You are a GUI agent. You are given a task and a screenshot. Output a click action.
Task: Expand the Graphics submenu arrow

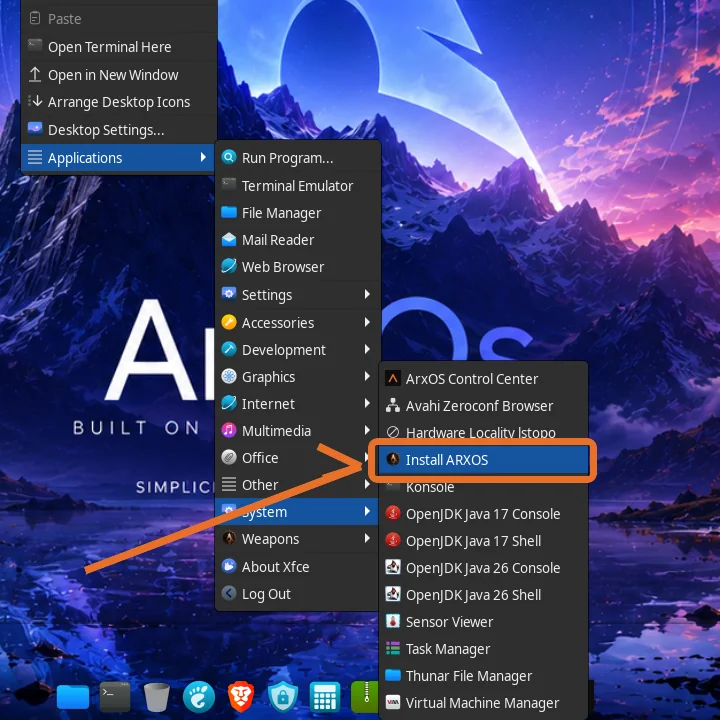click(x=367, y=377)
